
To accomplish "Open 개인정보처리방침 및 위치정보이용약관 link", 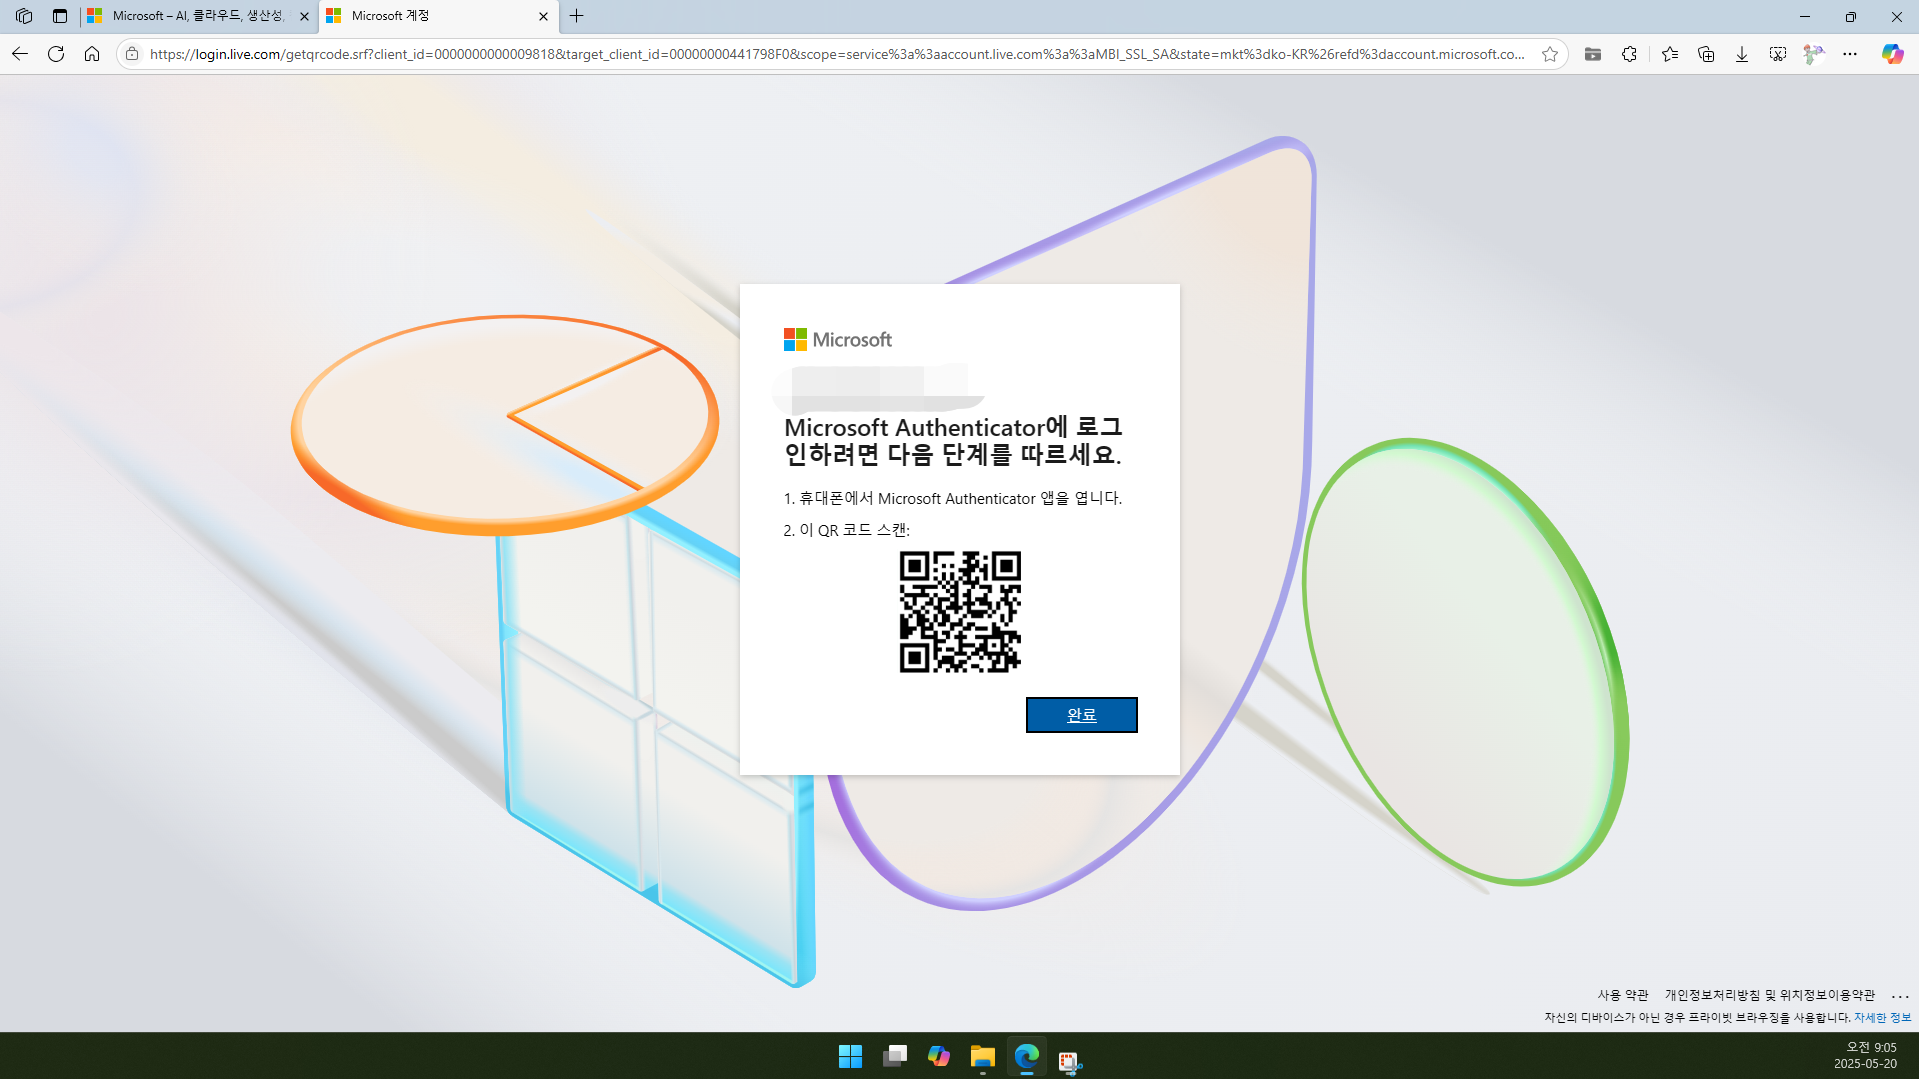I will [1769, 995].
